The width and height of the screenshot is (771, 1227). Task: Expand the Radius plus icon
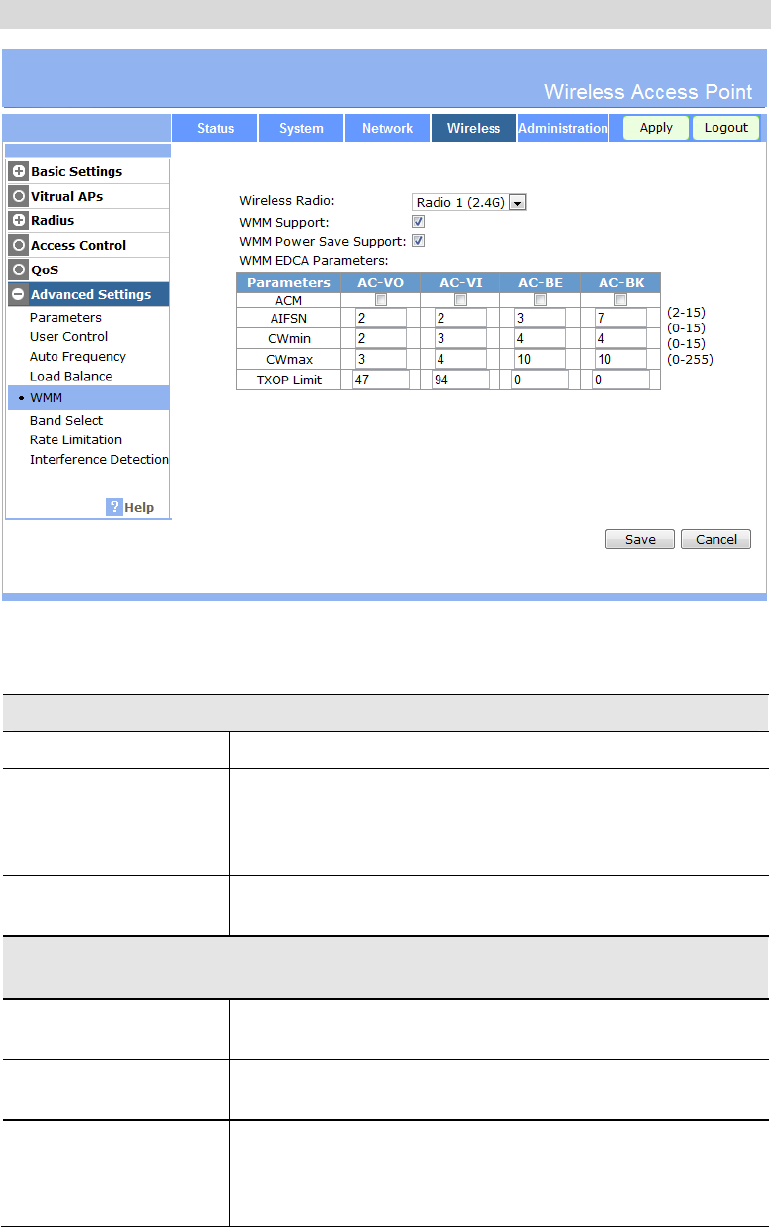coord(18,220)
